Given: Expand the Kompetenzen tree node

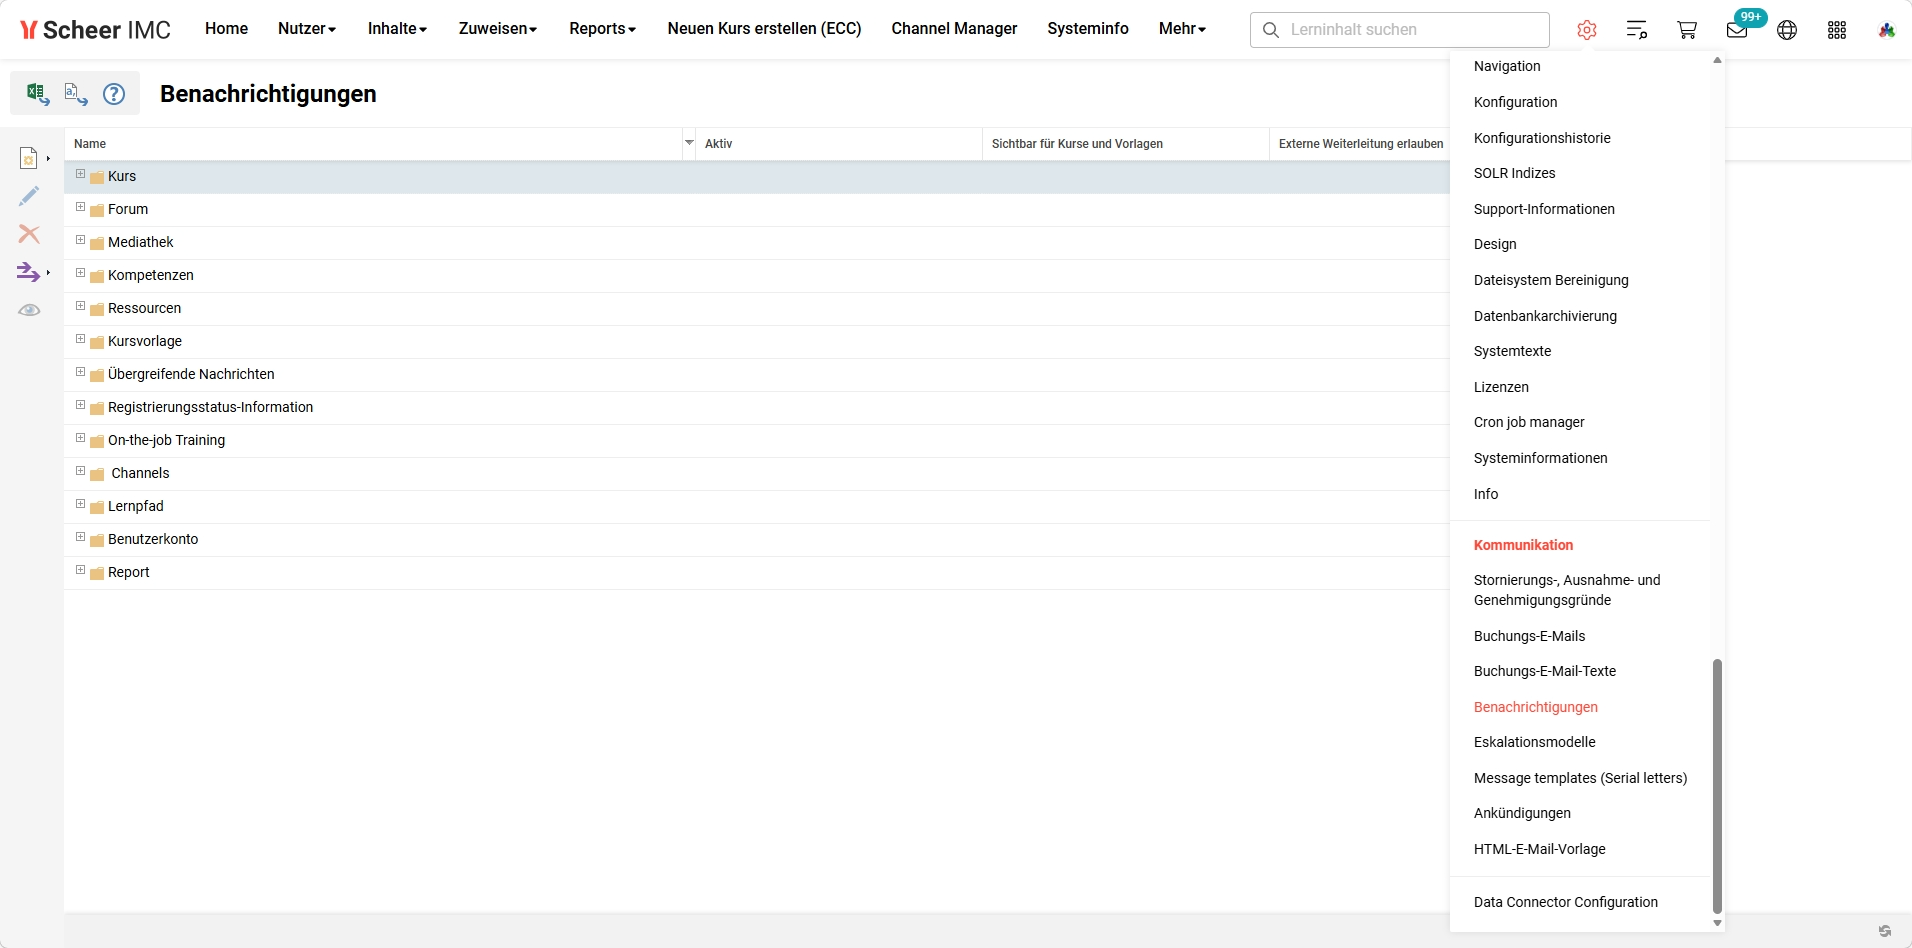Looking at the screenshot, I should click(x=80, y=273).
